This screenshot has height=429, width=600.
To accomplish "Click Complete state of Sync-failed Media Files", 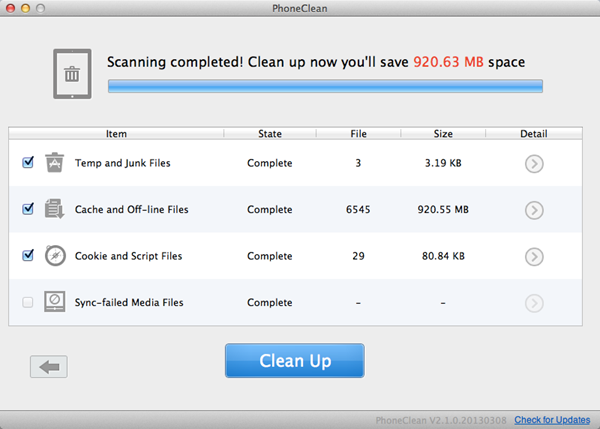I will click(x=270, y=302).
